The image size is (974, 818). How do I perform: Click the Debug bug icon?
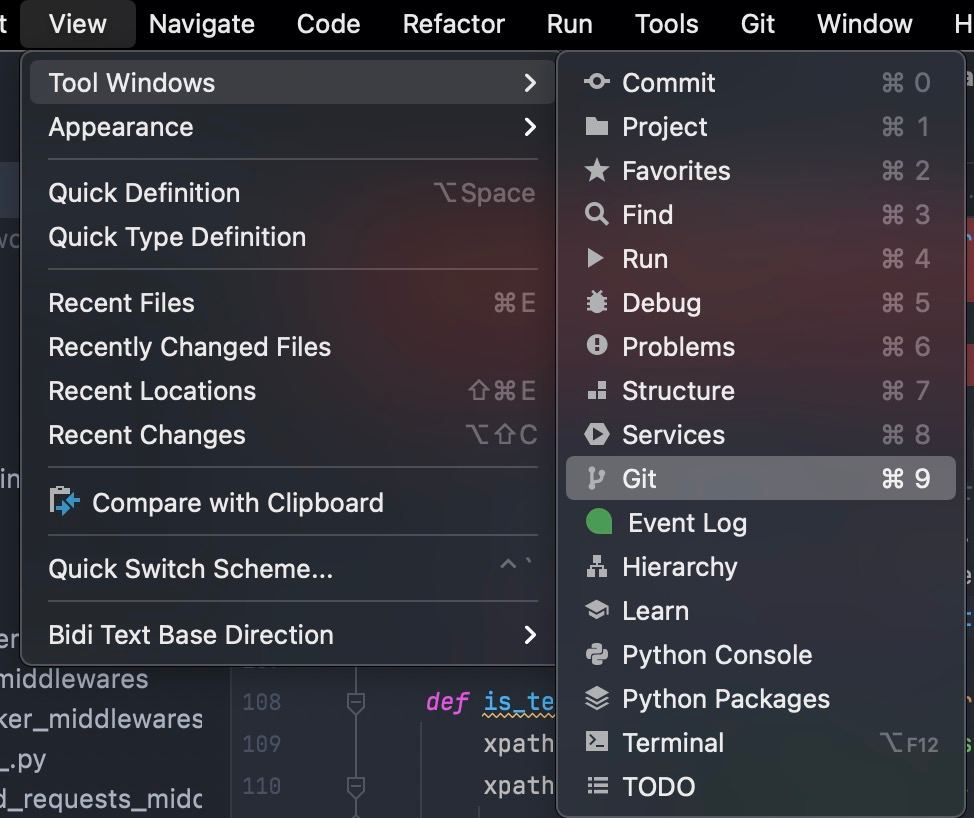[x=597, y=302]
